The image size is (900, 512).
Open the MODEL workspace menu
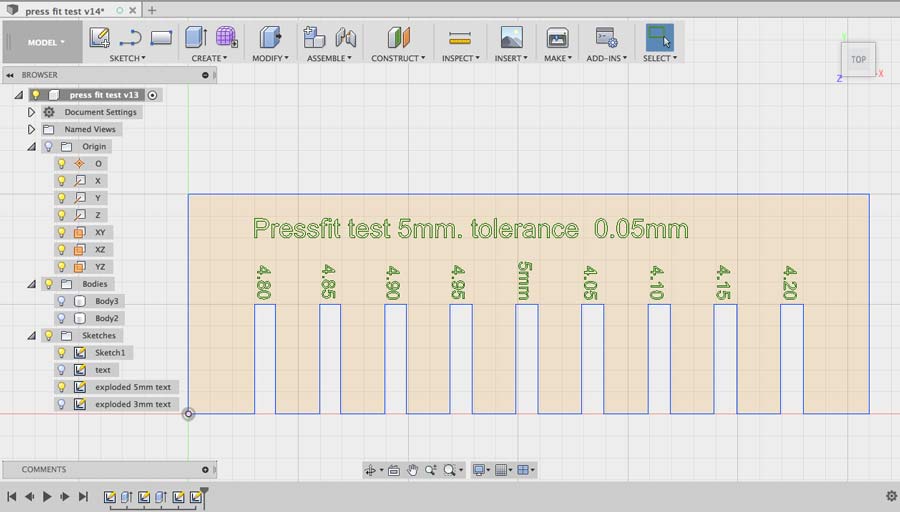(x=46, y=43)
